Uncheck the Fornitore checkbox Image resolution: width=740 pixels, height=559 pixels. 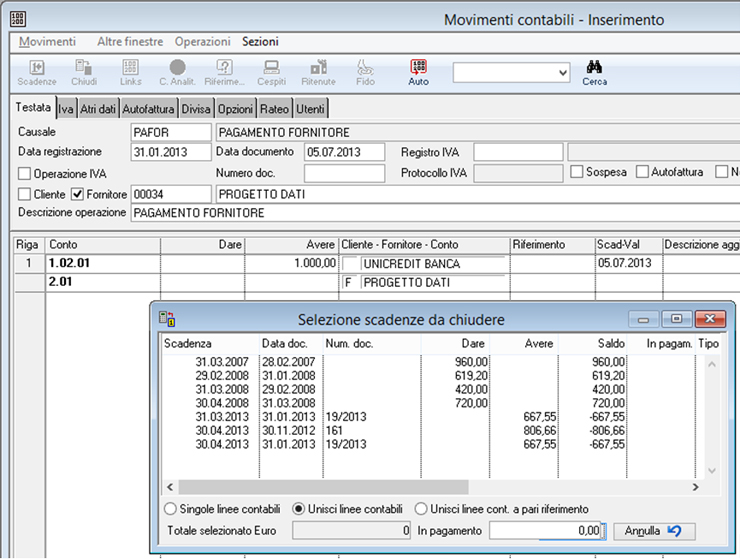[77, 194]
